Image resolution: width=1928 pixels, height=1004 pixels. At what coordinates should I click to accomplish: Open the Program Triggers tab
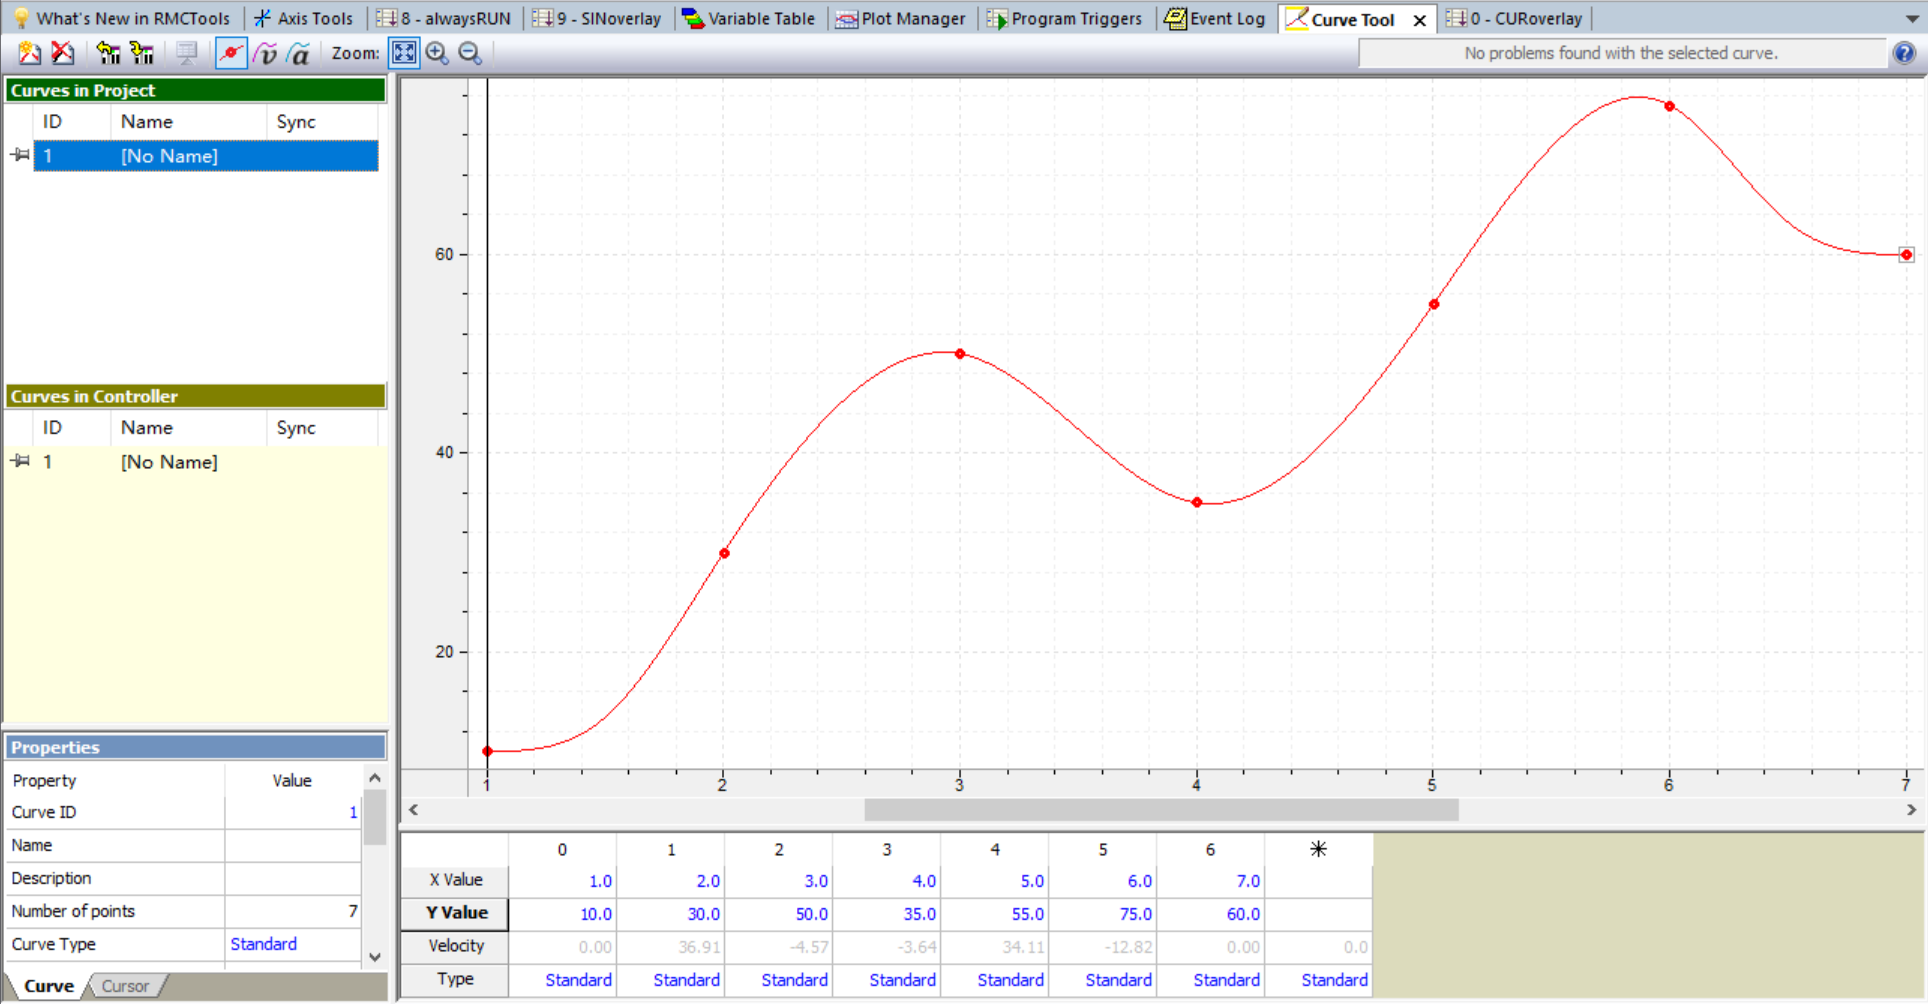coord(1064,18)
